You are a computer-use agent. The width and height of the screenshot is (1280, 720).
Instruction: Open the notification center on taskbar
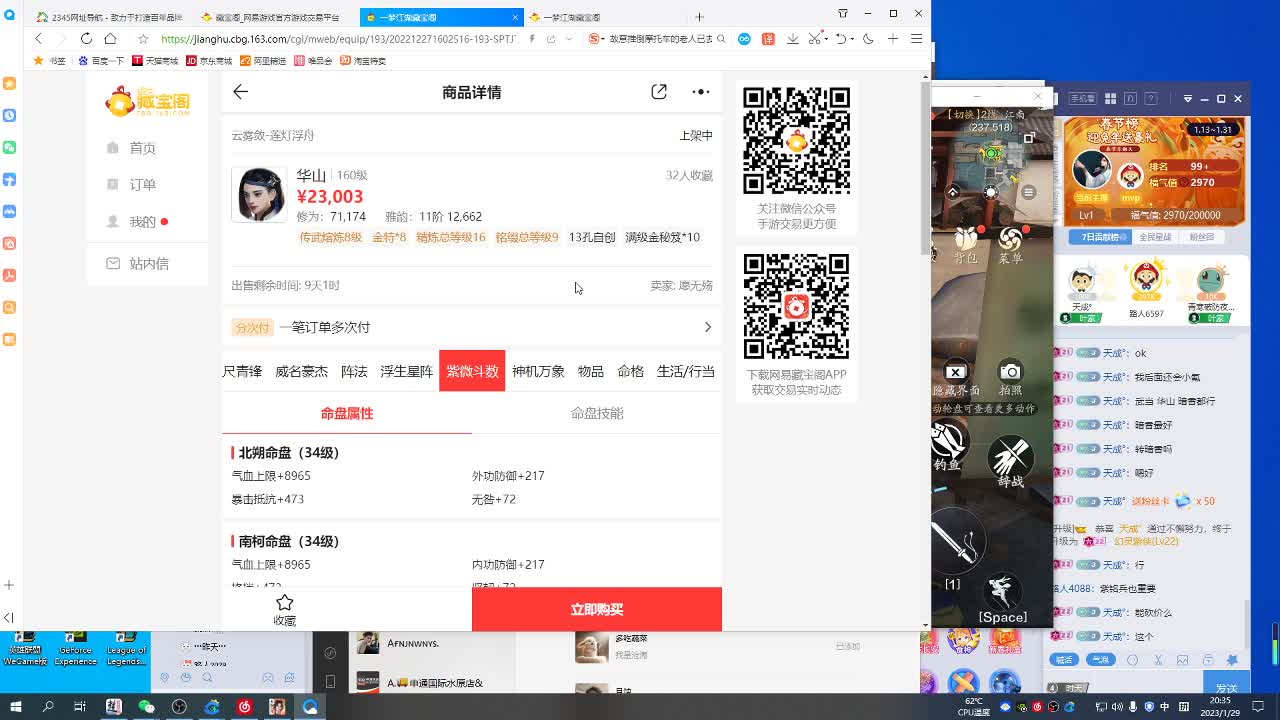pos(1258,706)
